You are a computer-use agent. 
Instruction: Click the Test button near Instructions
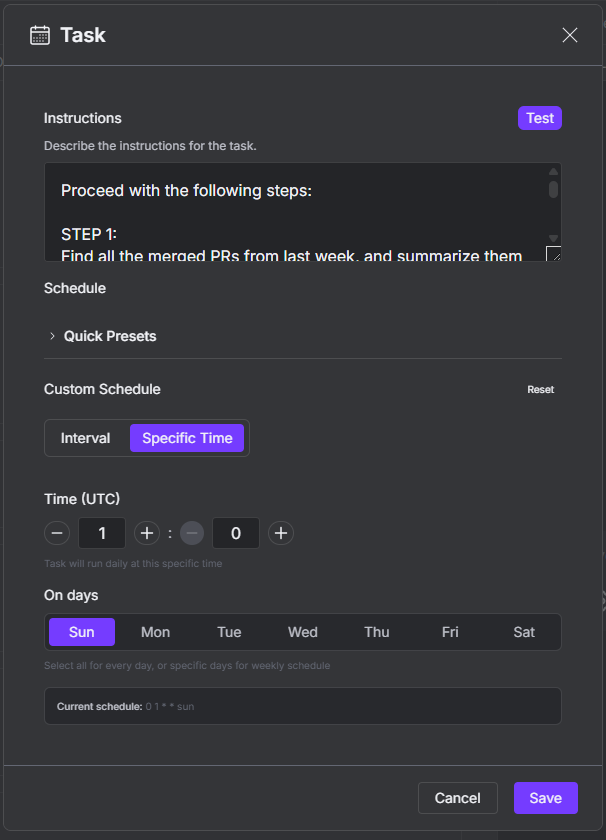click(x=539, y=117)
